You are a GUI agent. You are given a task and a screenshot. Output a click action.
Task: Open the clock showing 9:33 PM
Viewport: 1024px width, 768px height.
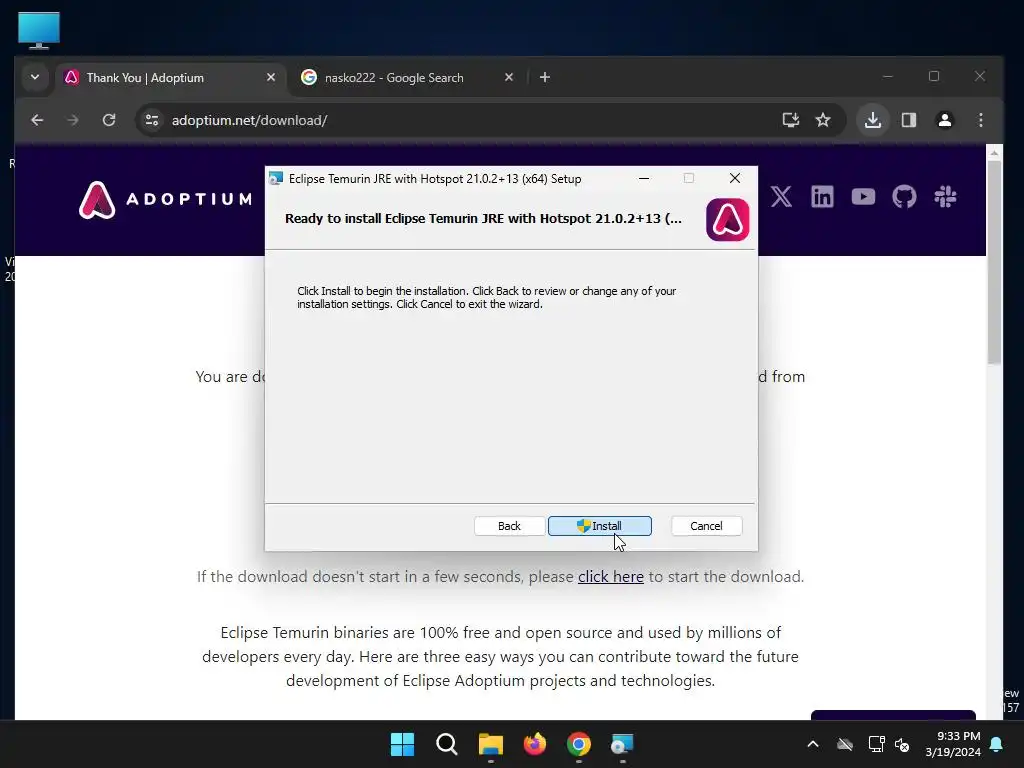pyautogui.click(x=953, y=744)
